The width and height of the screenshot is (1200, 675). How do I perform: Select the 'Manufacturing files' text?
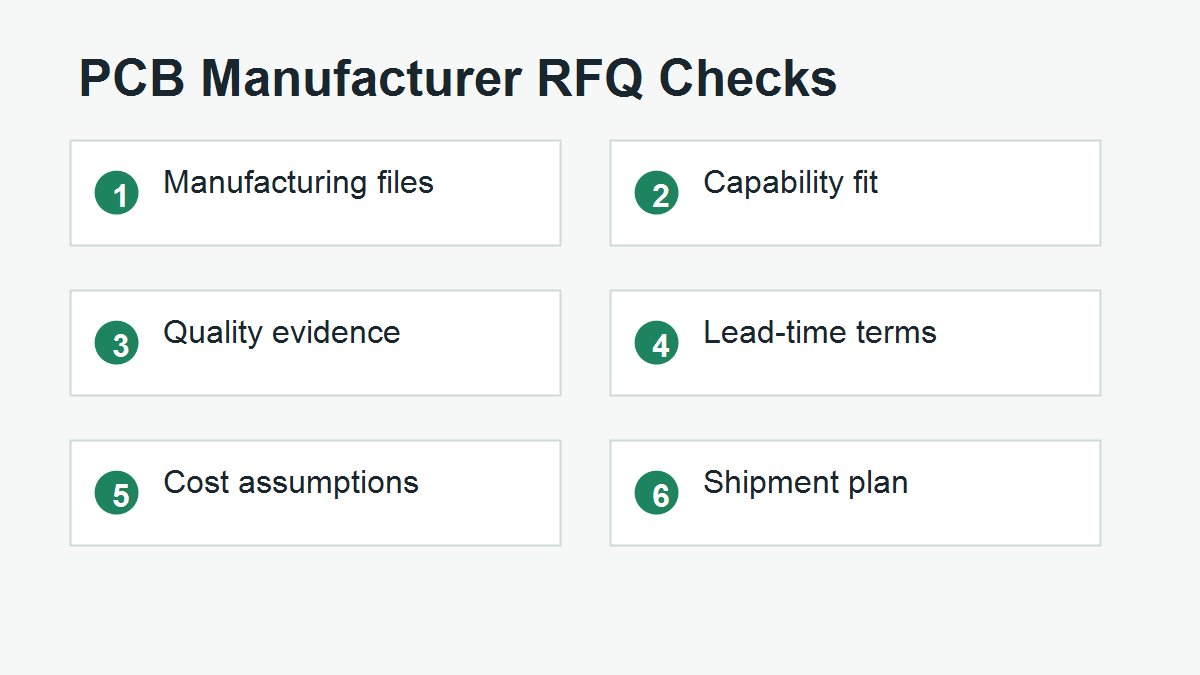[298, 182]
